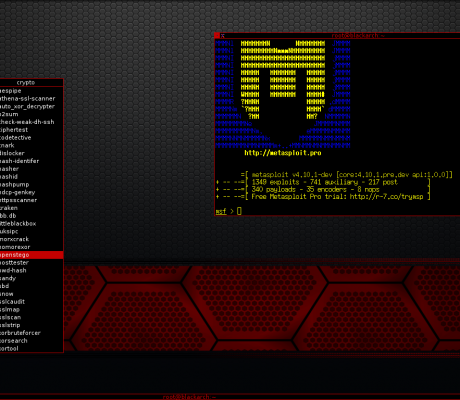Select auto_xor_decrypter menu entry

(31, 106)
